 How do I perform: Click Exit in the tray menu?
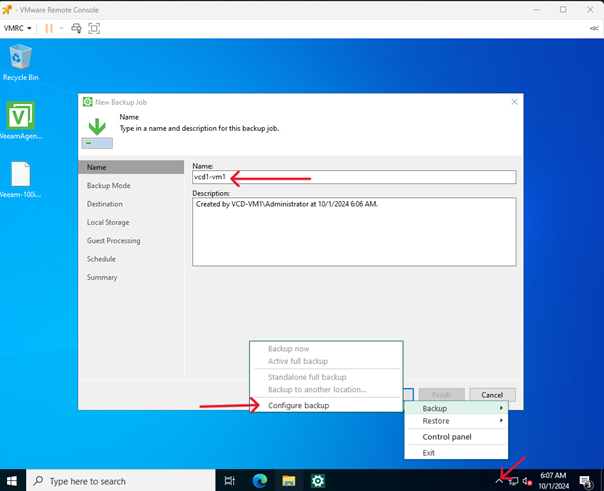429,453
